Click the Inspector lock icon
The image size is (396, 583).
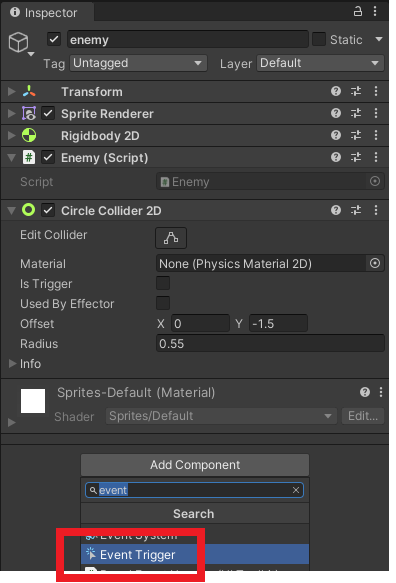(x=357, y=11)
